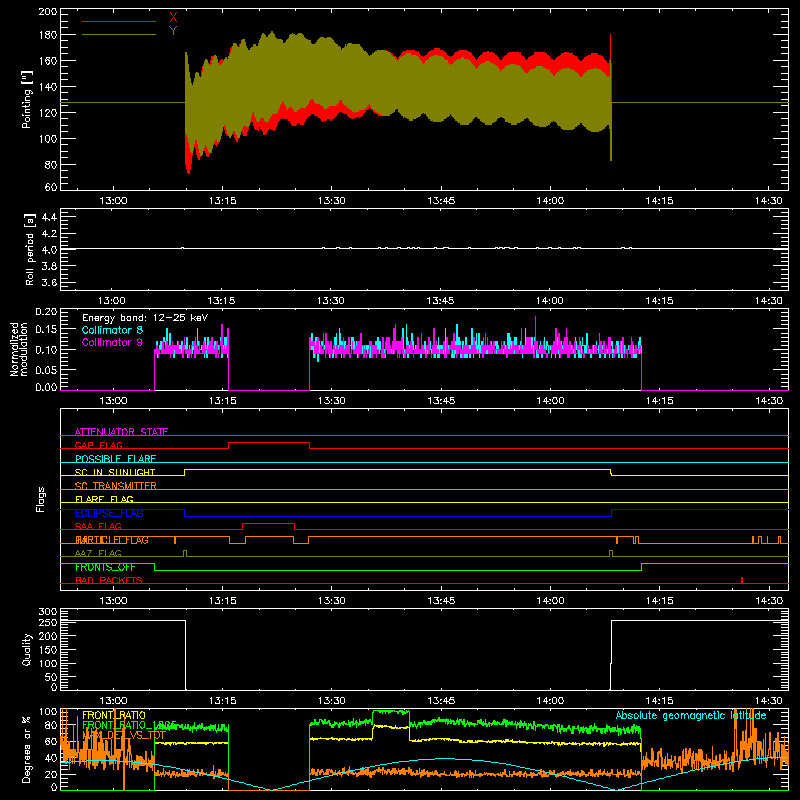Click the raised GAP_FLAG segment in Flags plot
The width and height of the screenshot is (800, 800).
pyautogui.click(x=269, y=443)
